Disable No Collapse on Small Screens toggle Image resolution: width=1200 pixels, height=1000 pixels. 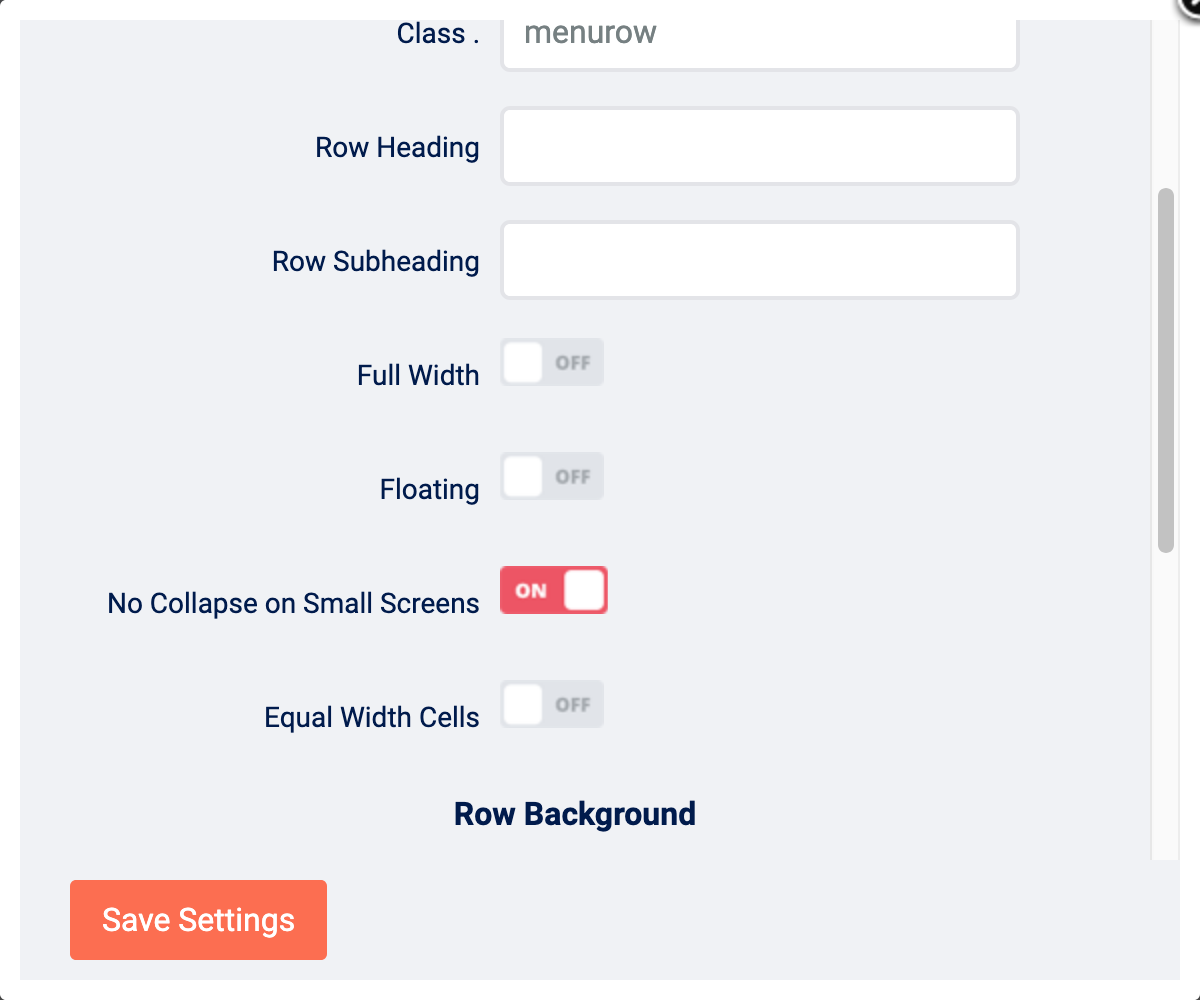(x=553, y=590)
